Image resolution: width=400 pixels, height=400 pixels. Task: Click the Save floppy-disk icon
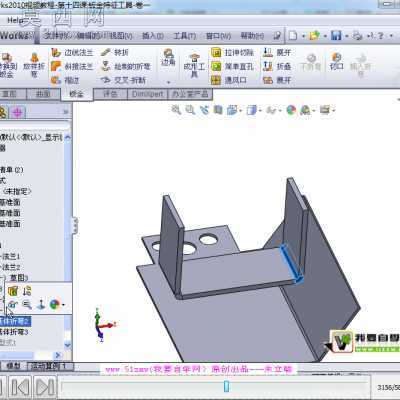point(336,36)
